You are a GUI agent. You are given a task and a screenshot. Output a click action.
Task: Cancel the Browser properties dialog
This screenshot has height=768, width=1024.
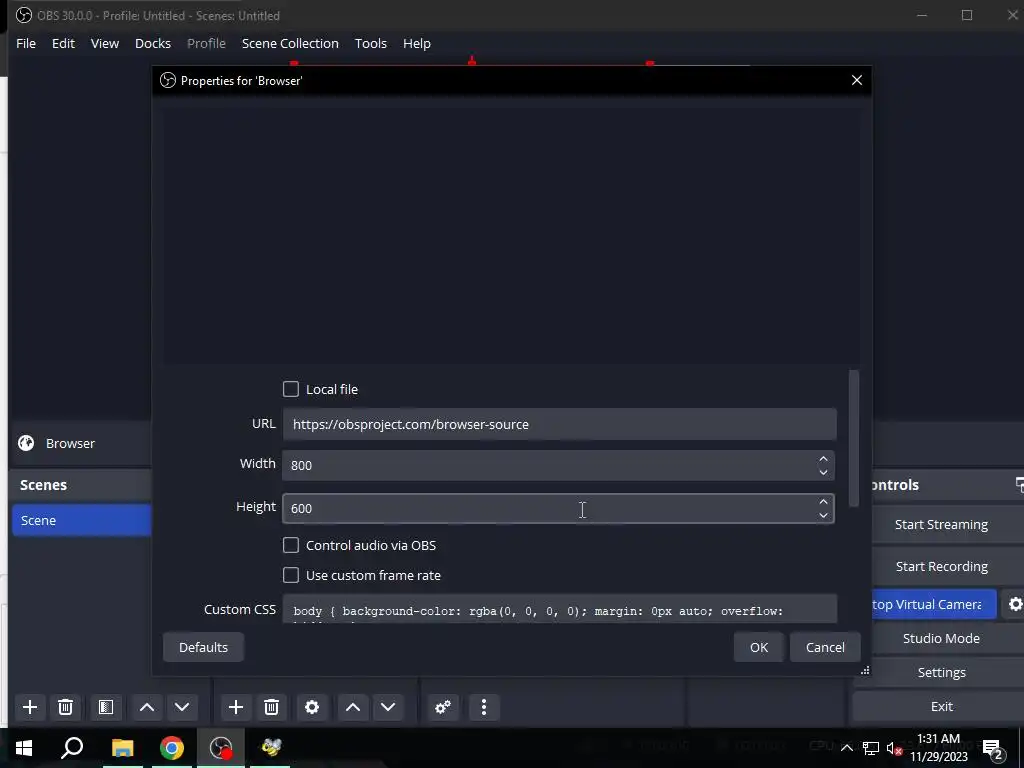(x=825, y=647)
